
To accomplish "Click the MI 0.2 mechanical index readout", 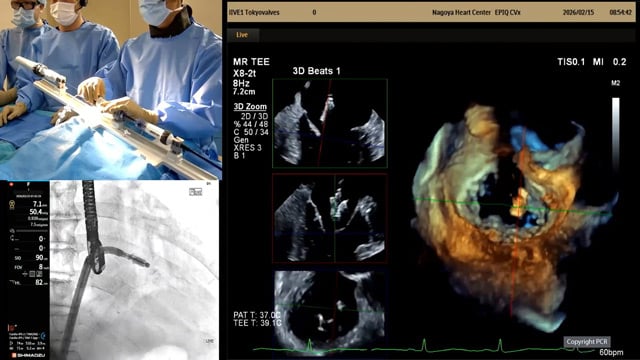I will (609, 62).
